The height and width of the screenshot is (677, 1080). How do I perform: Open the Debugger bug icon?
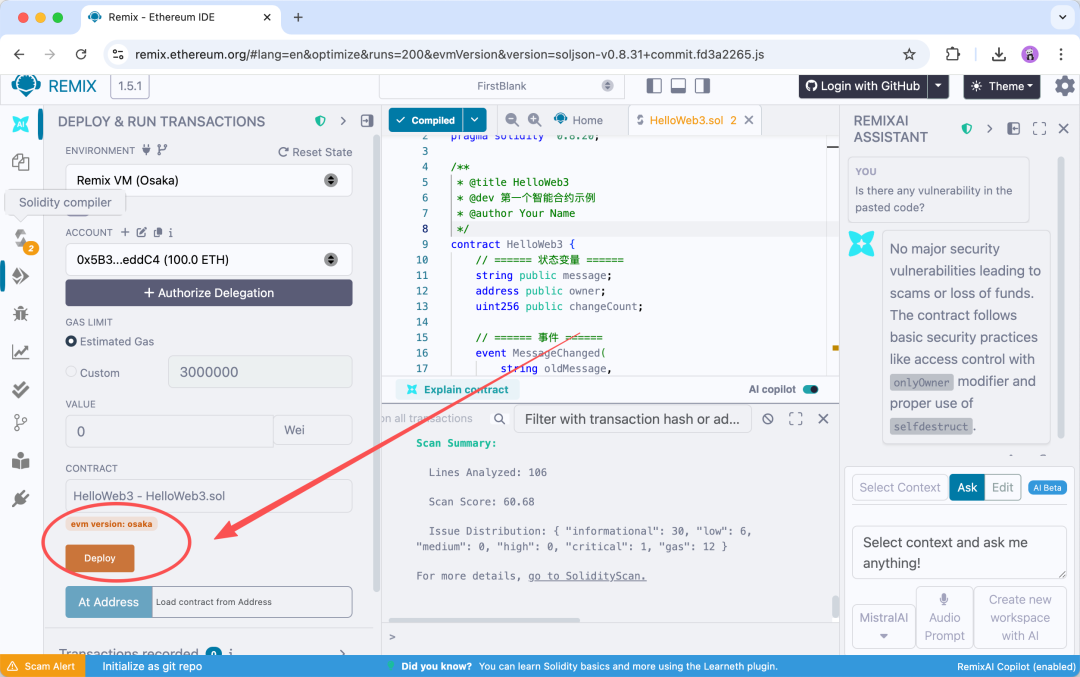click(21, 314)
